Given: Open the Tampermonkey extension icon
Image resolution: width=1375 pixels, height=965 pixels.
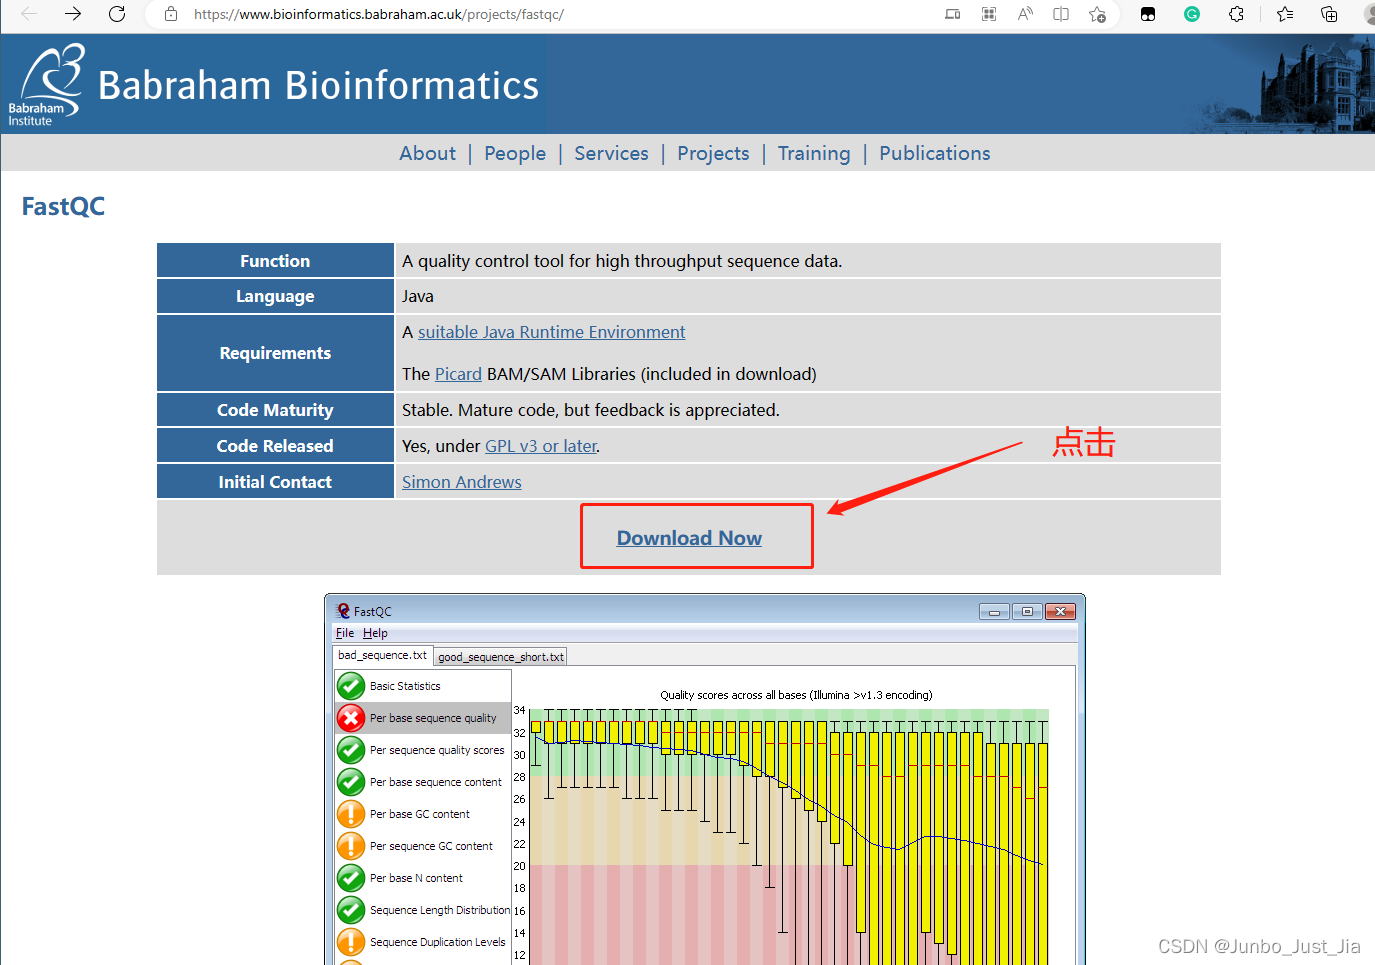Looking at the screenshot, I should [1148, 14].
